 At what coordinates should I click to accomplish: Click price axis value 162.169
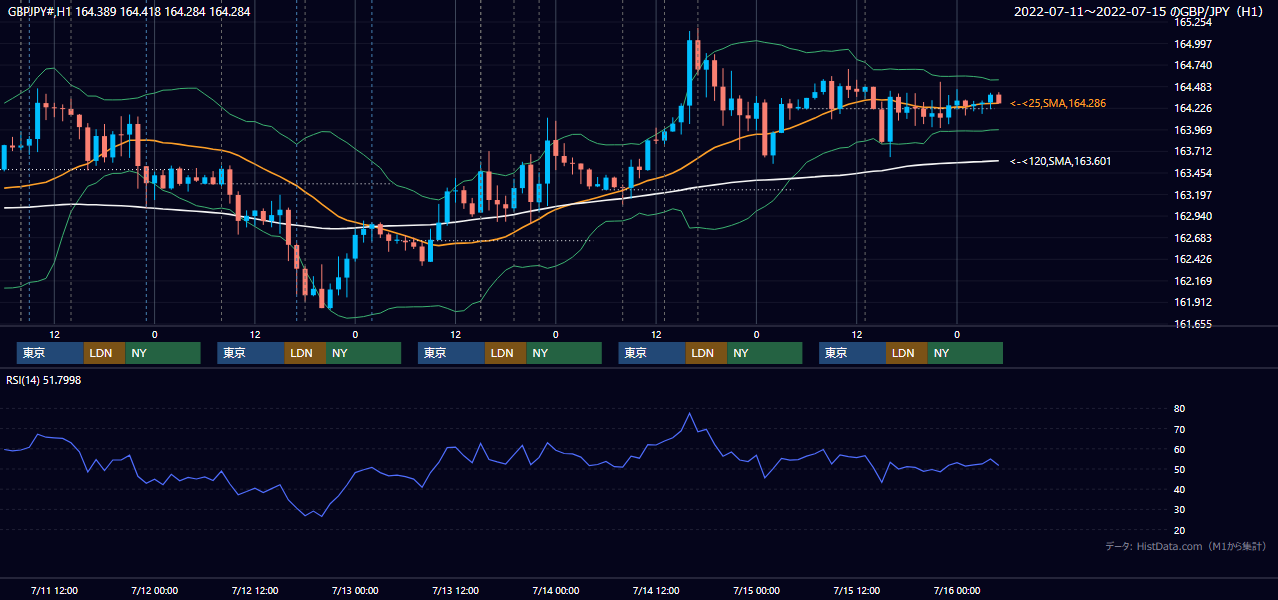1193,281
